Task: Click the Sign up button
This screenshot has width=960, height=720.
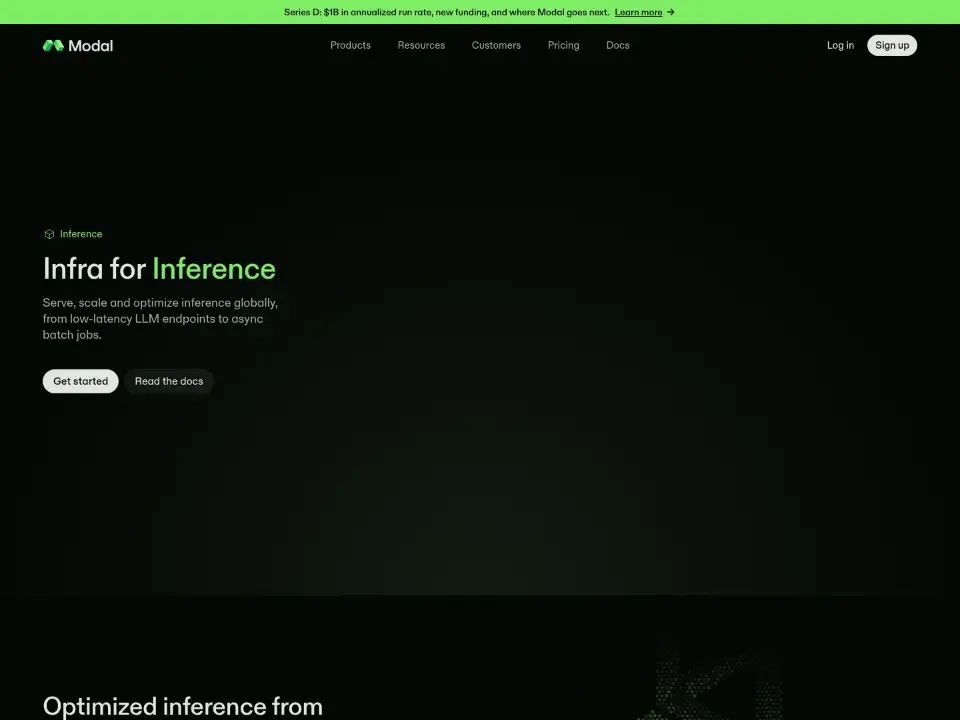Action: tap(892, 45)
